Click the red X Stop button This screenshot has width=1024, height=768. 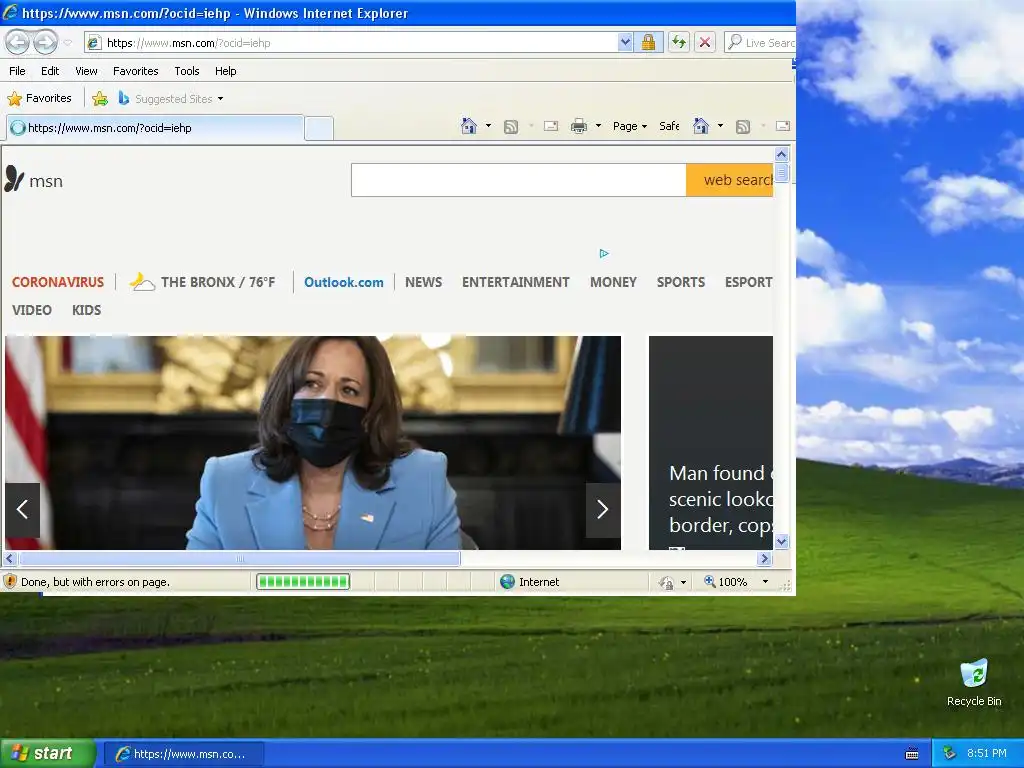705,43
